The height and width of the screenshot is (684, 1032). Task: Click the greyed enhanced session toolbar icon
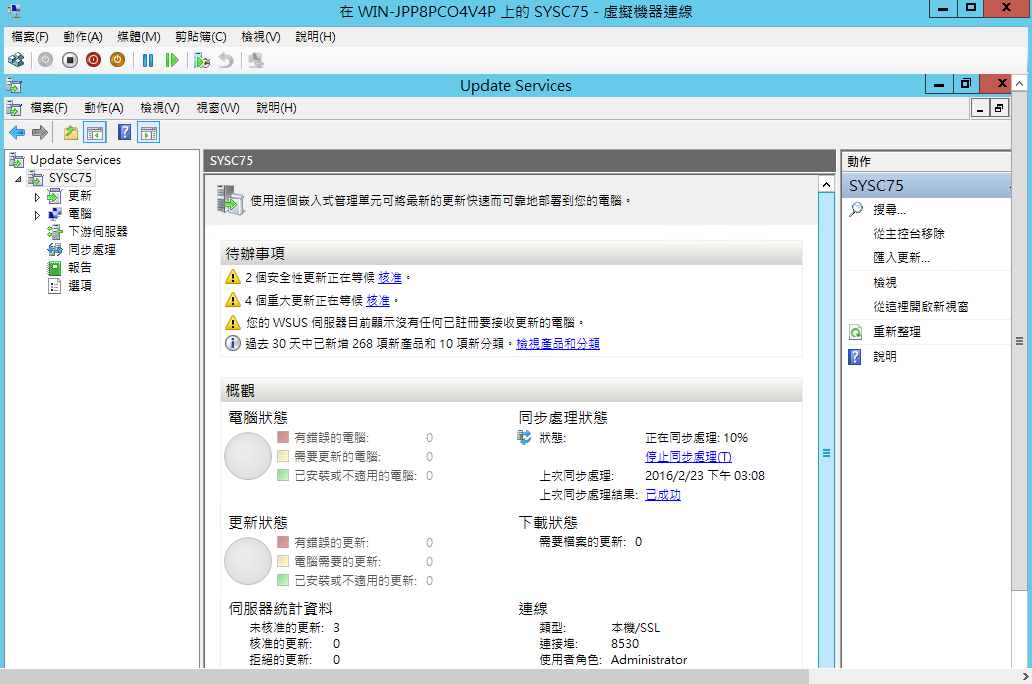pyautogui.click(x=256, y=61)
